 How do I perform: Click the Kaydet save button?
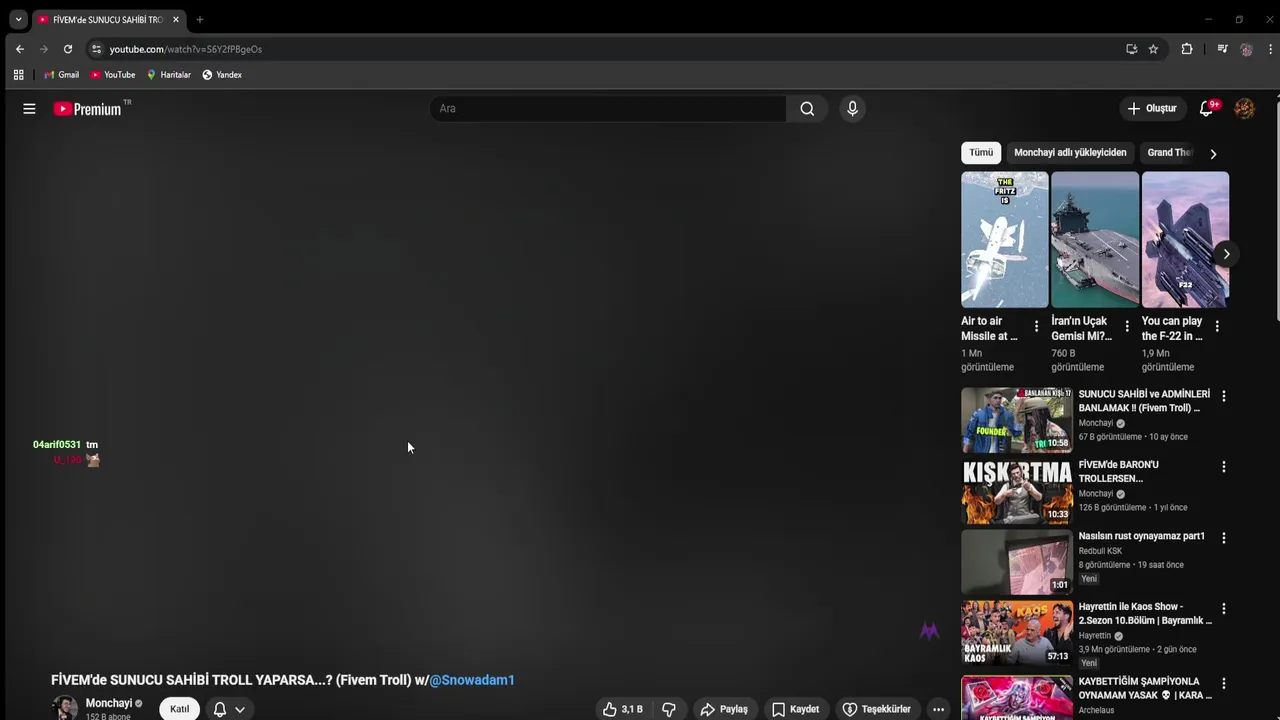[796, 709]
